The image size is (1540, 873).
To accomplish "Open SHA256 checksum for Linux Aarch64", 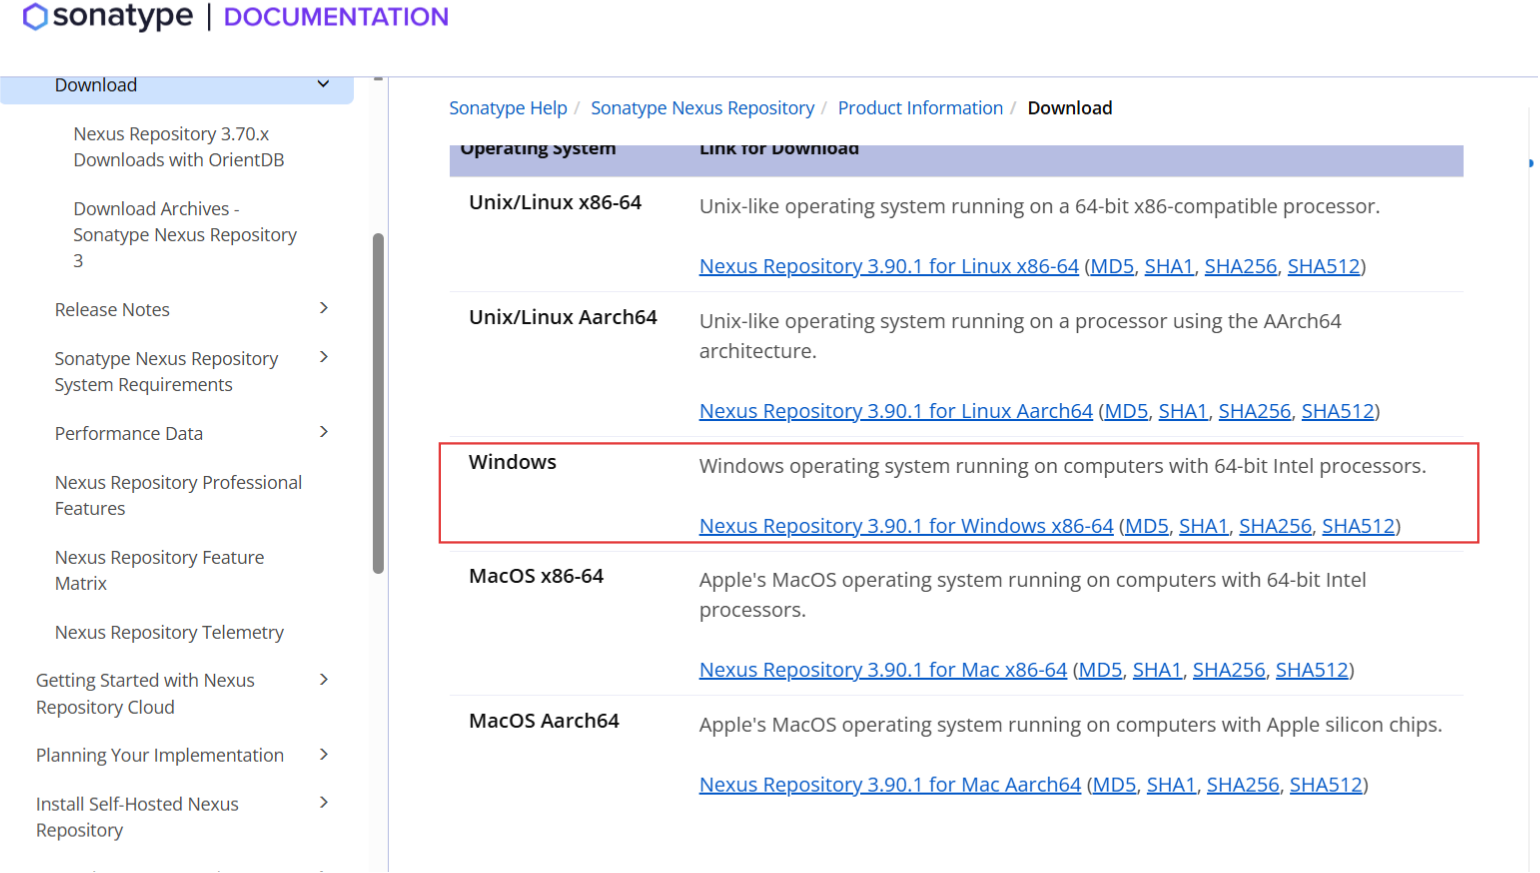I will coord(1254,412).
